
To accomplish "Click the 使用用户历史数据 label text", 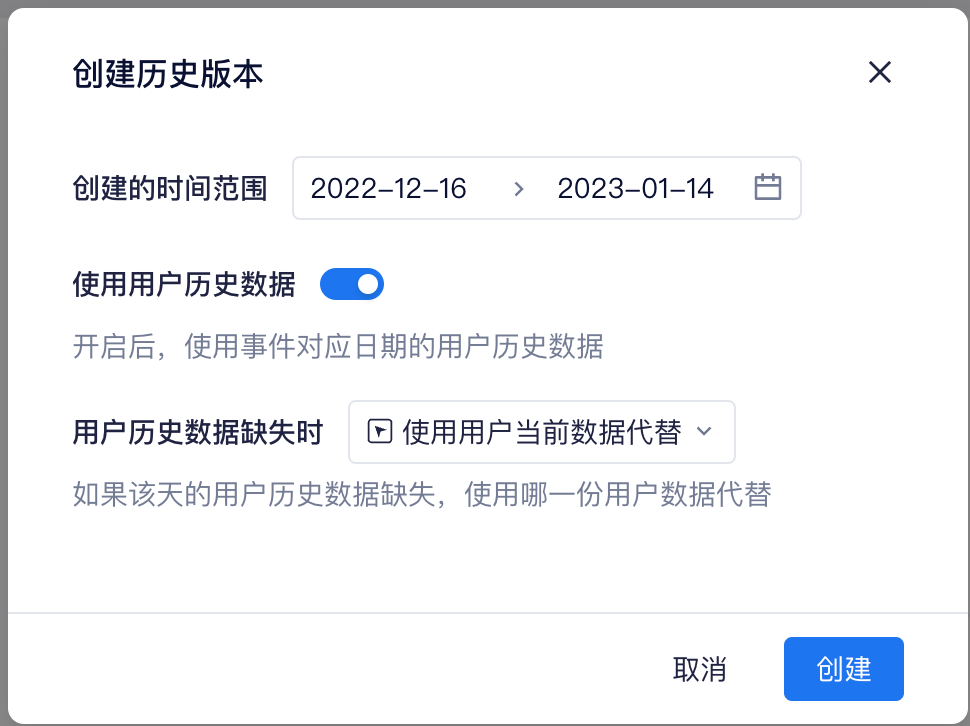I will (x=184, y=284).
